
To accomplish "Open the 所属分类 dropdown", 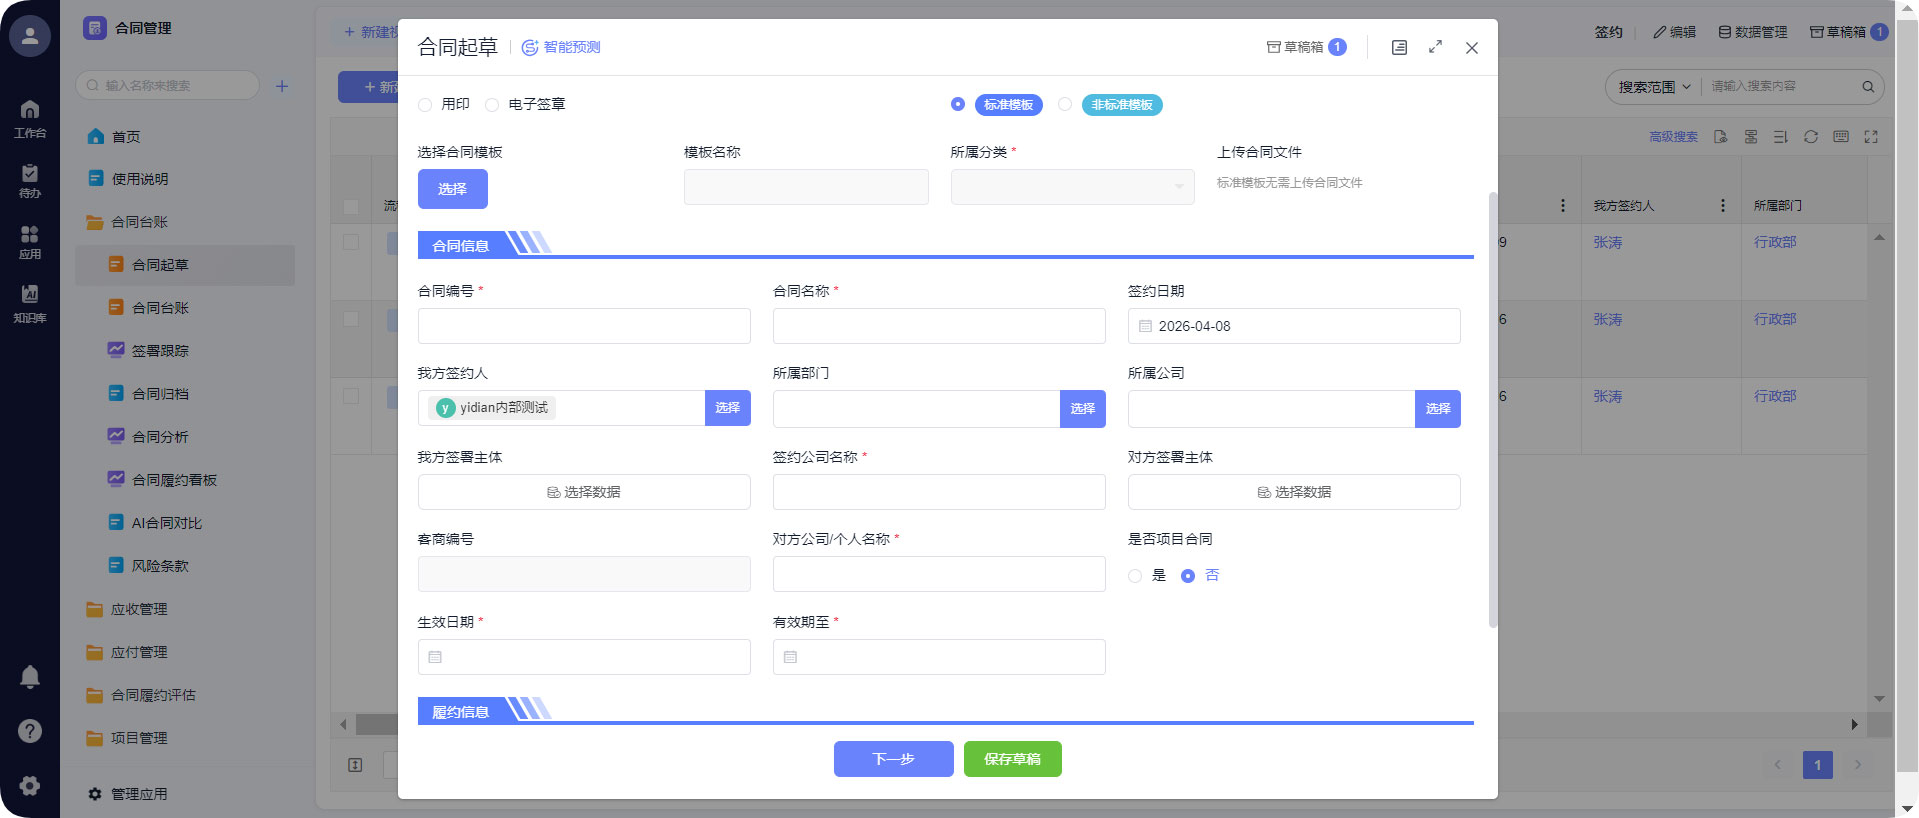I will click(x=1072, y=187).
